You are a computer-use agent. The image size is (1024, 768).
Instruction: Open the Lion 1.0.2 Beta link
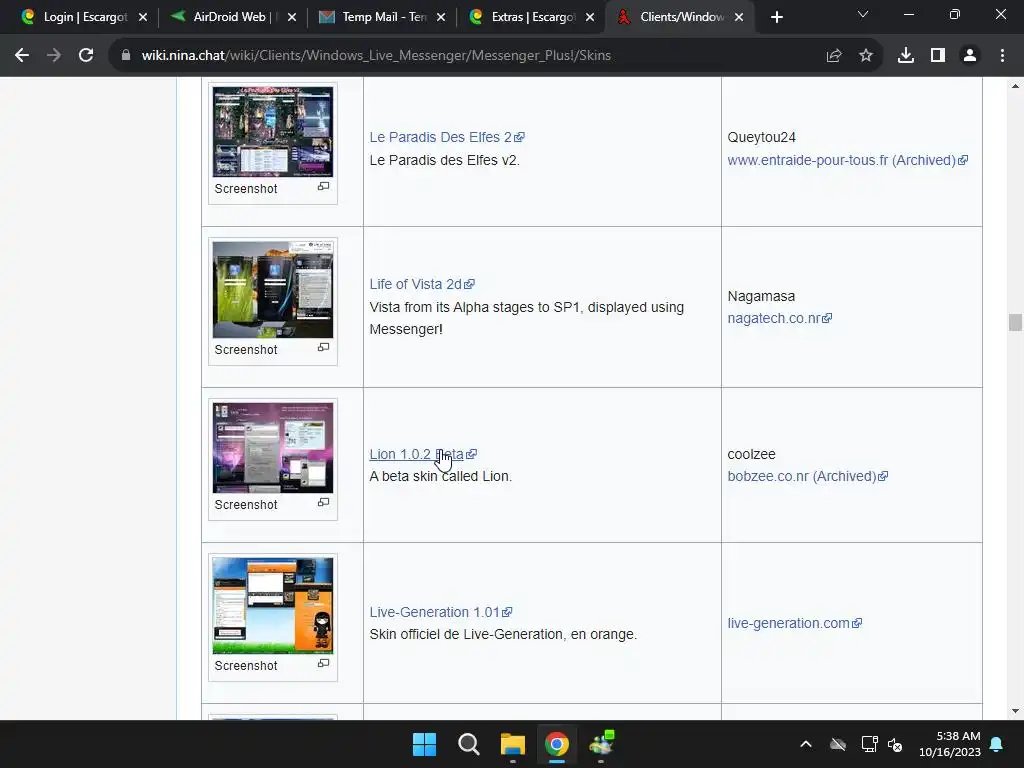click(x=423, y=454)
